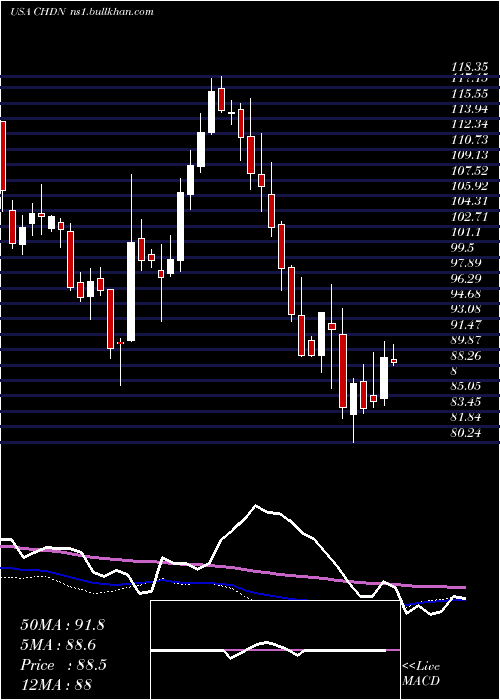Click inside the MACD inset box
Viewport: 500px width, 700px height.
point(275,650)
